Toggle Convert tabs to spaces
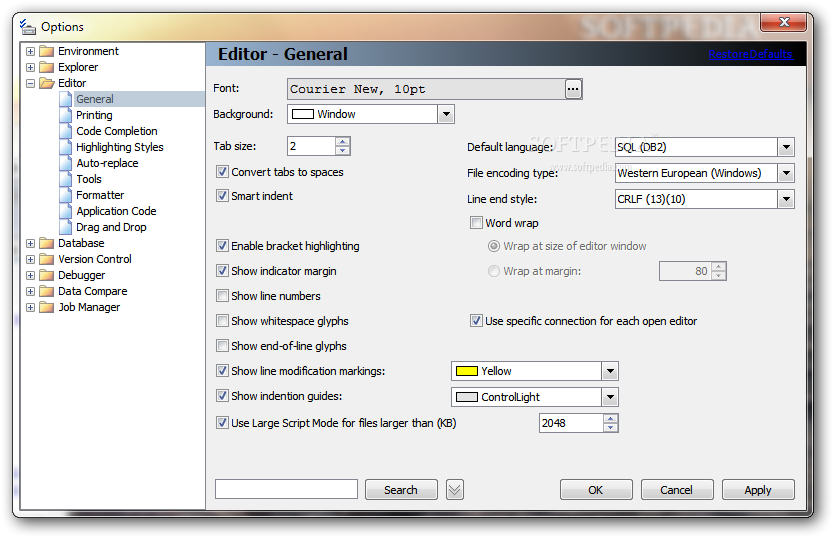 pyautogui.click(x=222, y=172)
